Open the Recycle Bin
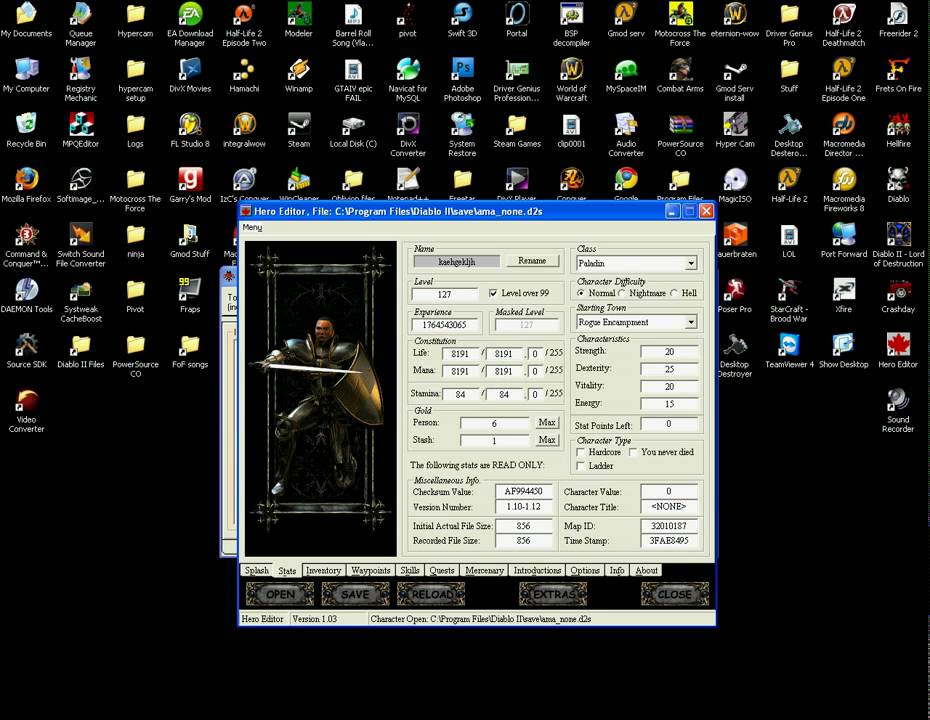 tap(26, 130)
